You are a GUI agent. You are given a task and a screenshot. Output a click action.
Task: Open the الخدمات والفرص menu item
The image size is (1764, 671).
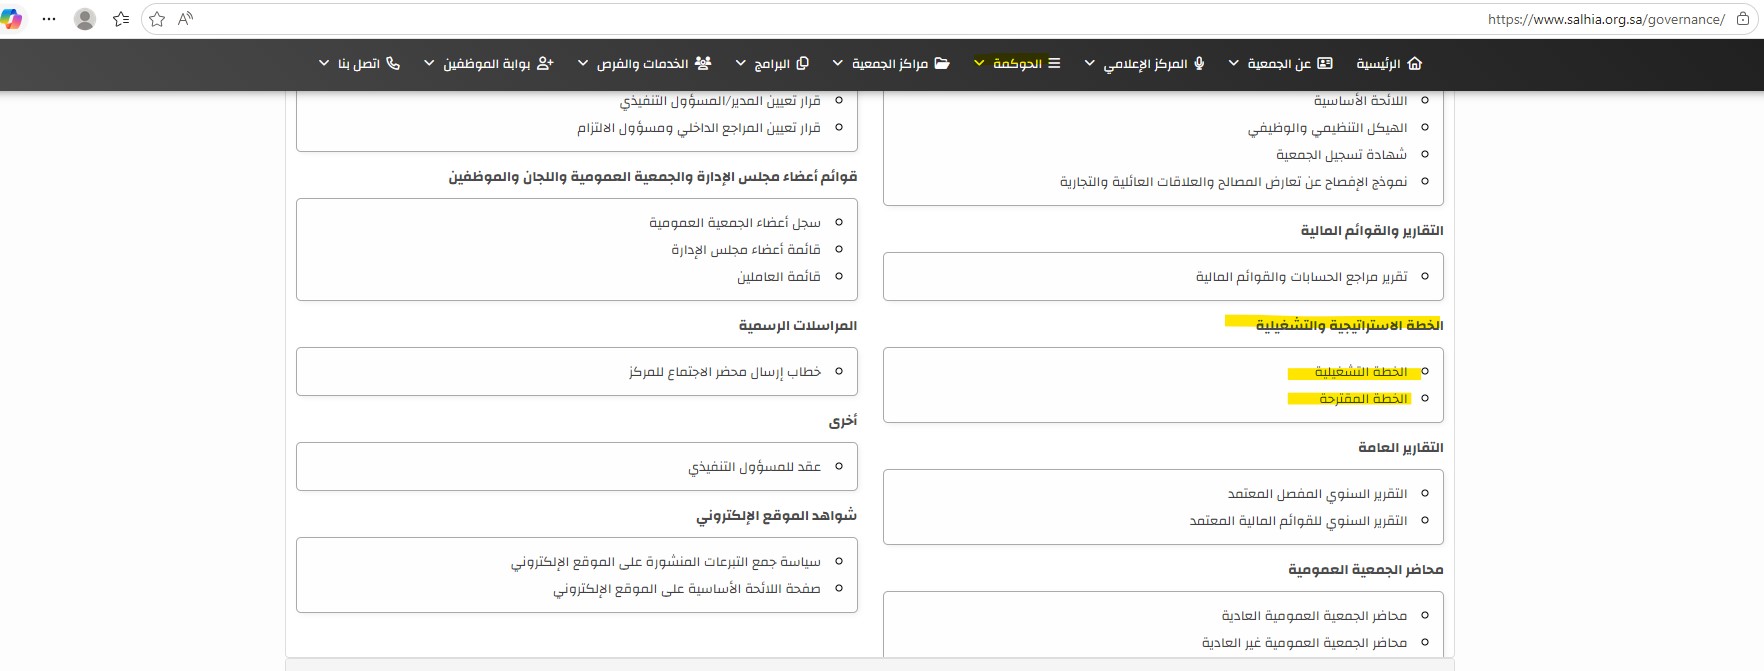tap(643, 64)
